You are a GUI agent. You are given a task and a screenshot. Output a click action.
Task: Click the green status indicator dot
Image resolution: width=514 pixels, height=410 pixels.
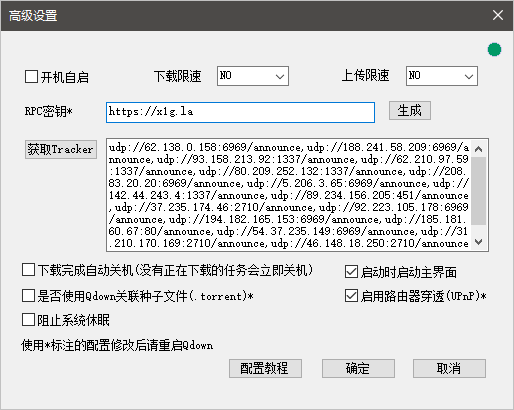coord(494,50)
